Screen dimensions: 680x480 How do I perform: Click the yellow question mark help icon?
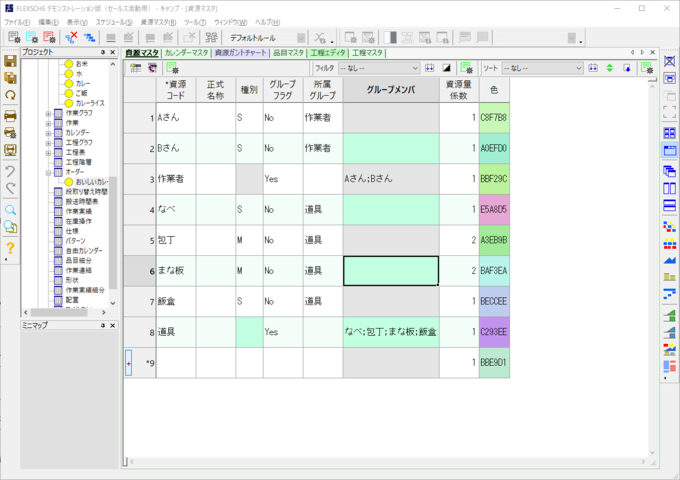tap(10, 248)
